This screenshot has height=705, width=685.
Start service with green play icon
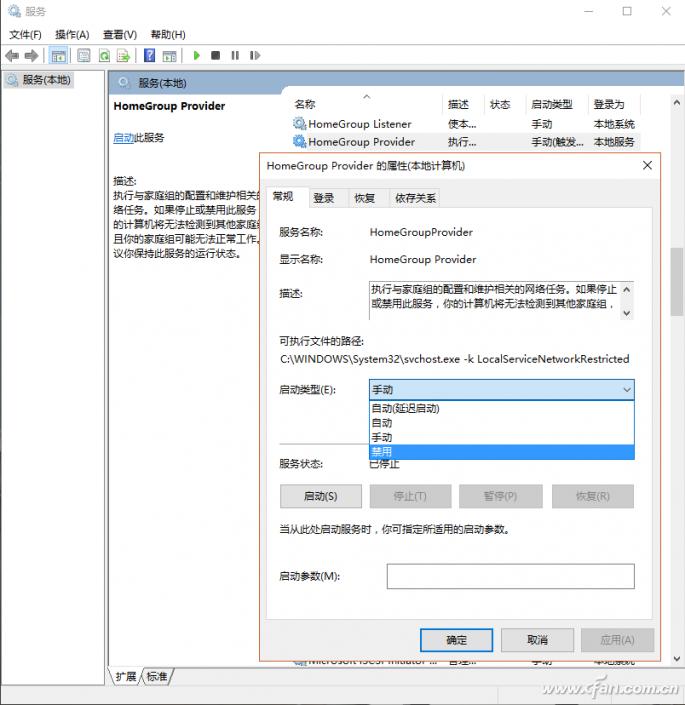pos(196,55)
